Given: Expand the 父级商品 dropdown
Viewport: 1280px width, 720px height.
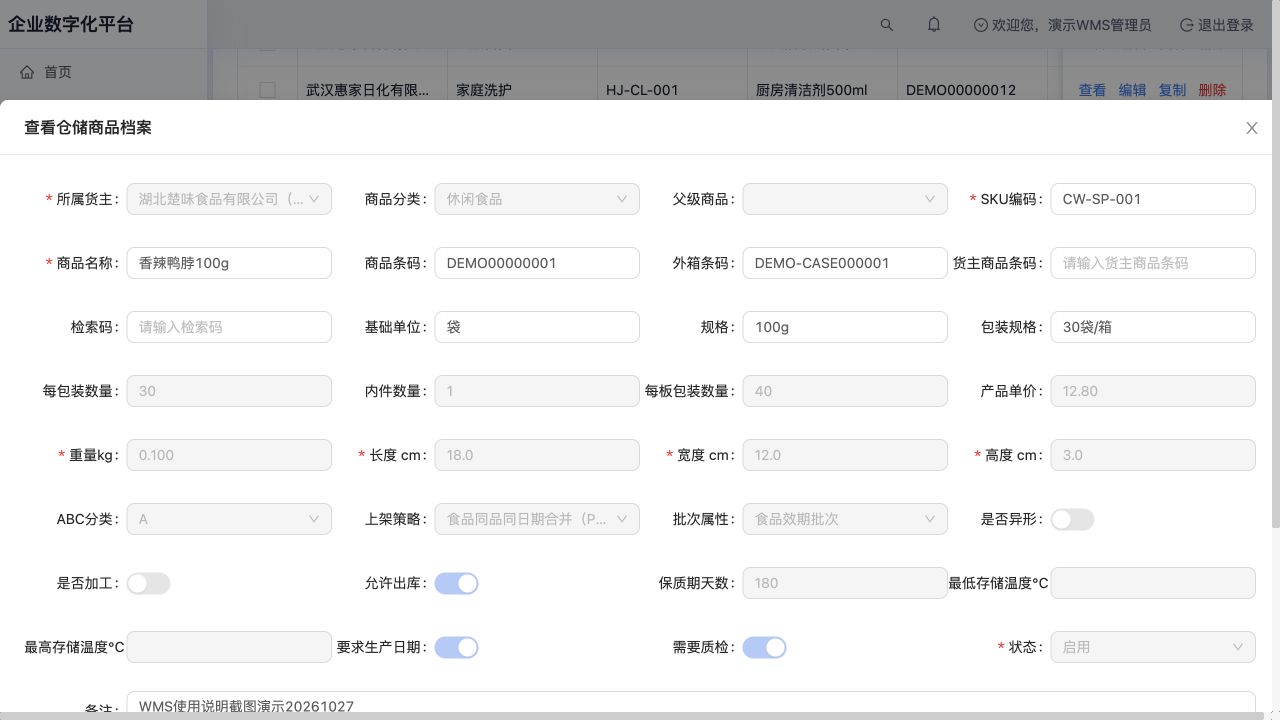Looking at the screenshot, I should click(845, 199).
